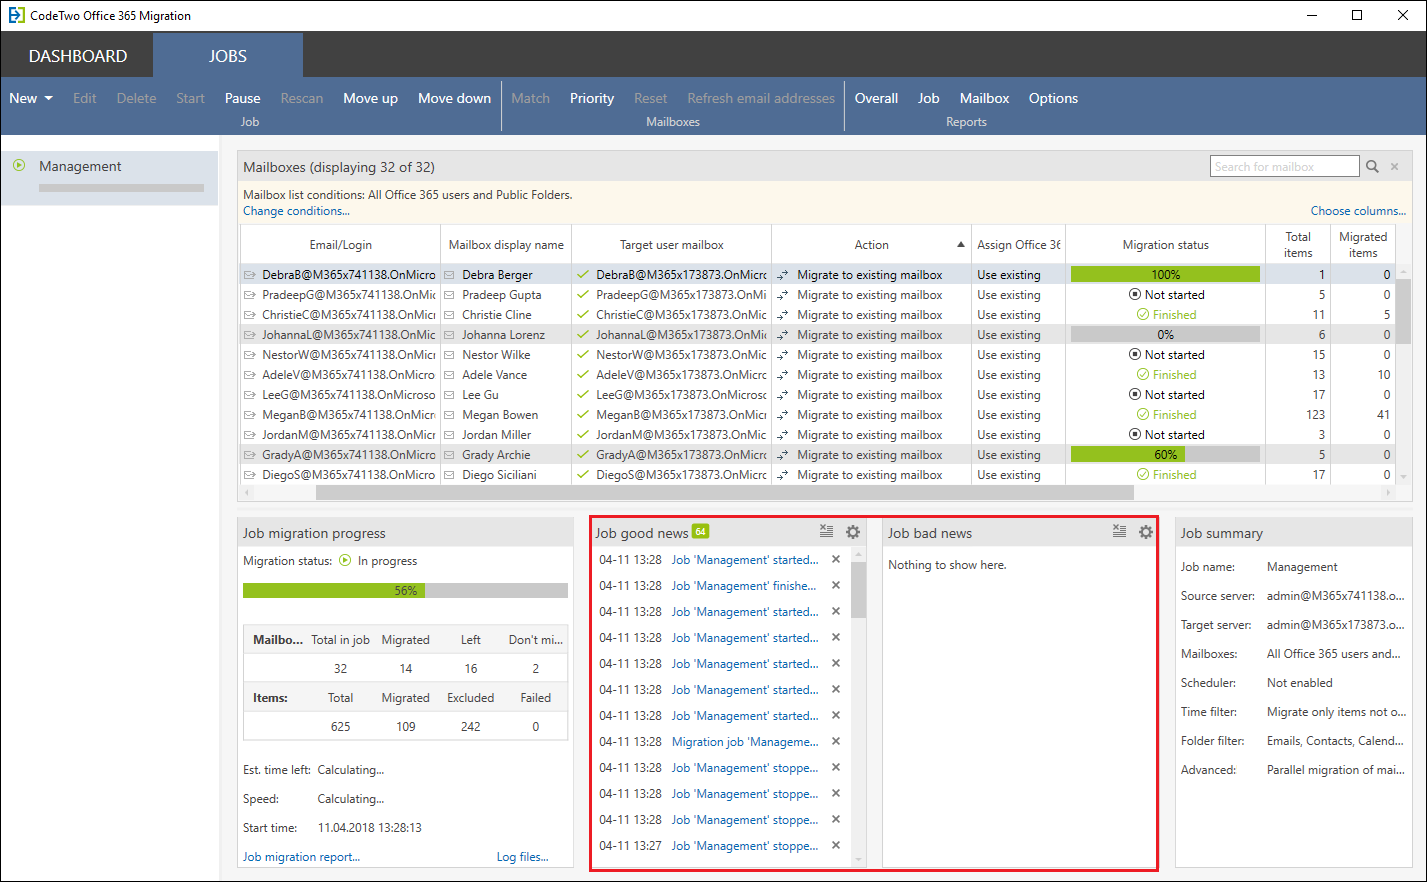Click the Choose columns link
The width and height of the screenshot is (1427, 882).
coord(1358,211)
